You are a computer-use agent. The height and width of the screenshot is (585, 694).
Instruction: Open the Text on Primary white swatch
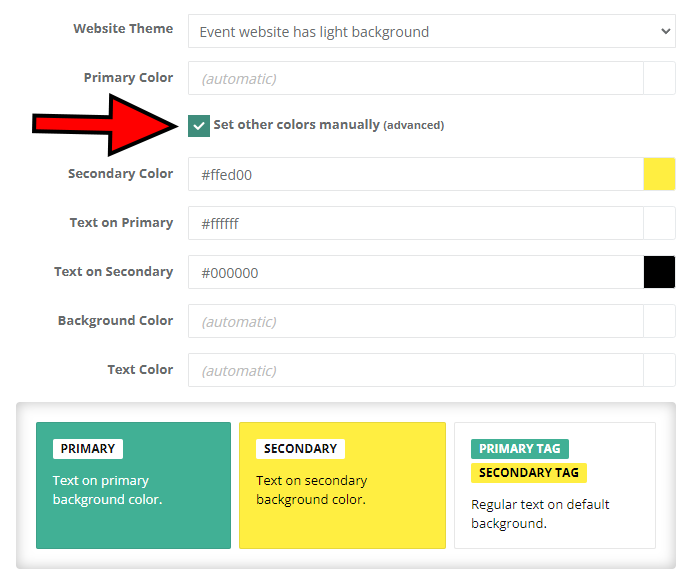[x=659, y=223]
